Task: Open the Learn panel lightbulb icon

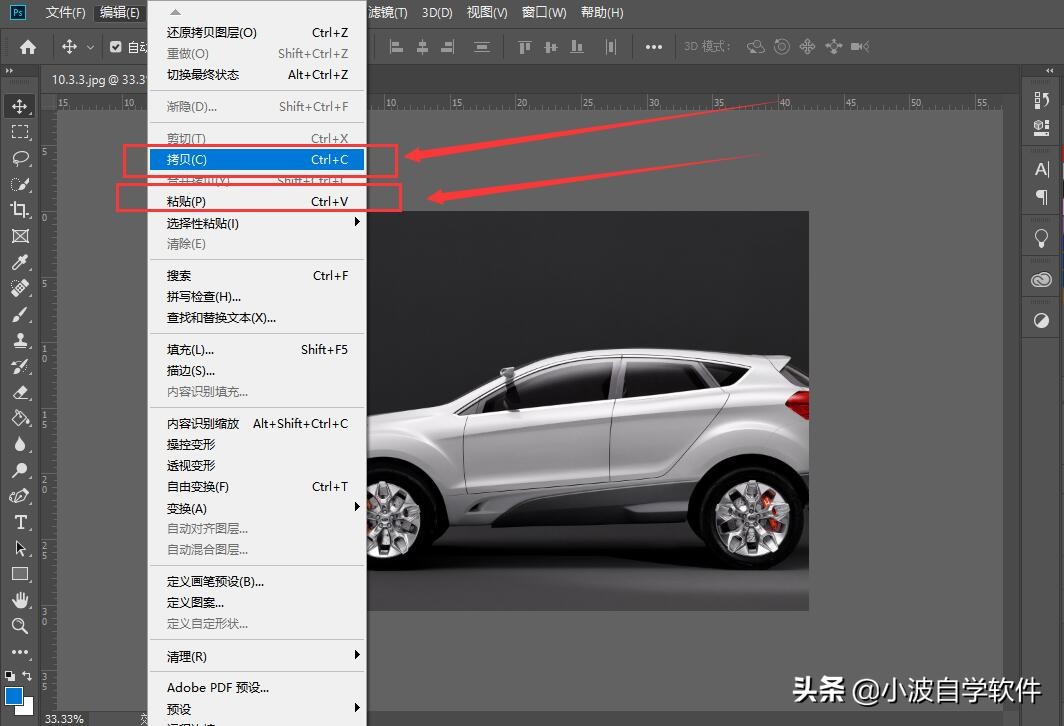Action: pos(1041,238)
